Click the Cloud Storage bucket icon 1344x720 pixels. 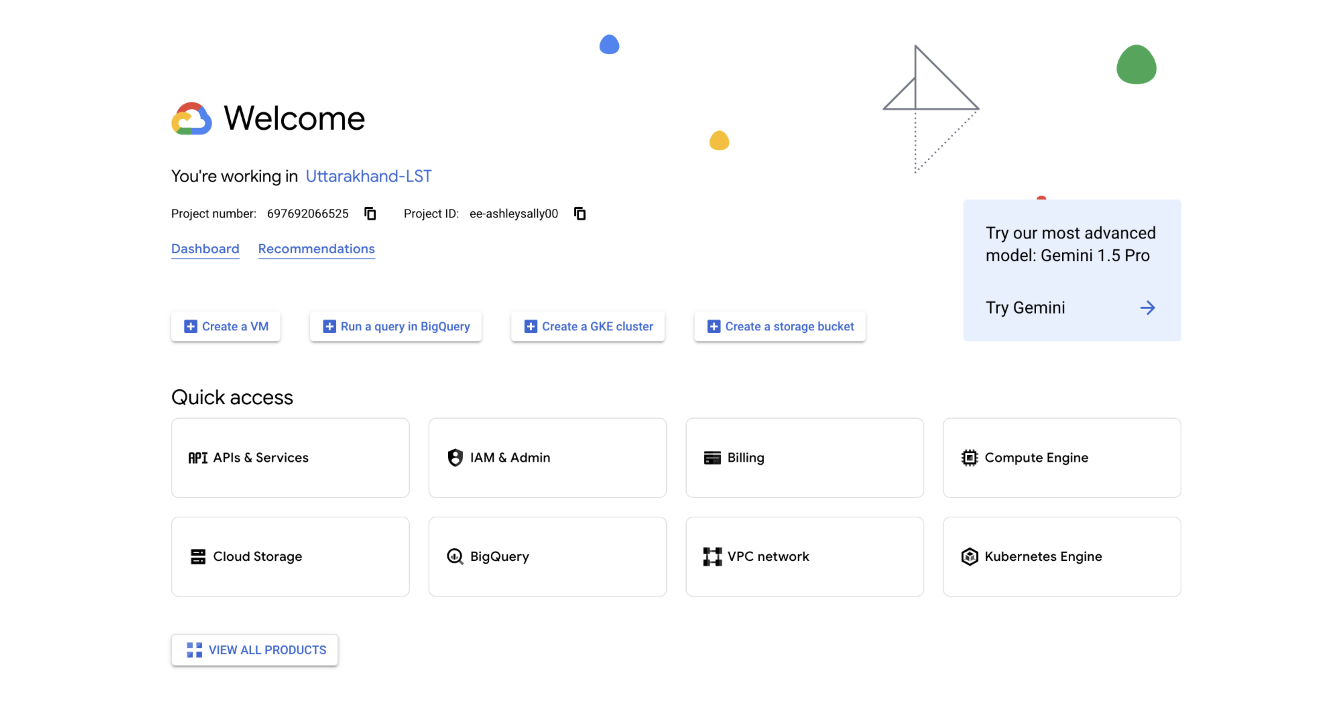coord(198,557)
